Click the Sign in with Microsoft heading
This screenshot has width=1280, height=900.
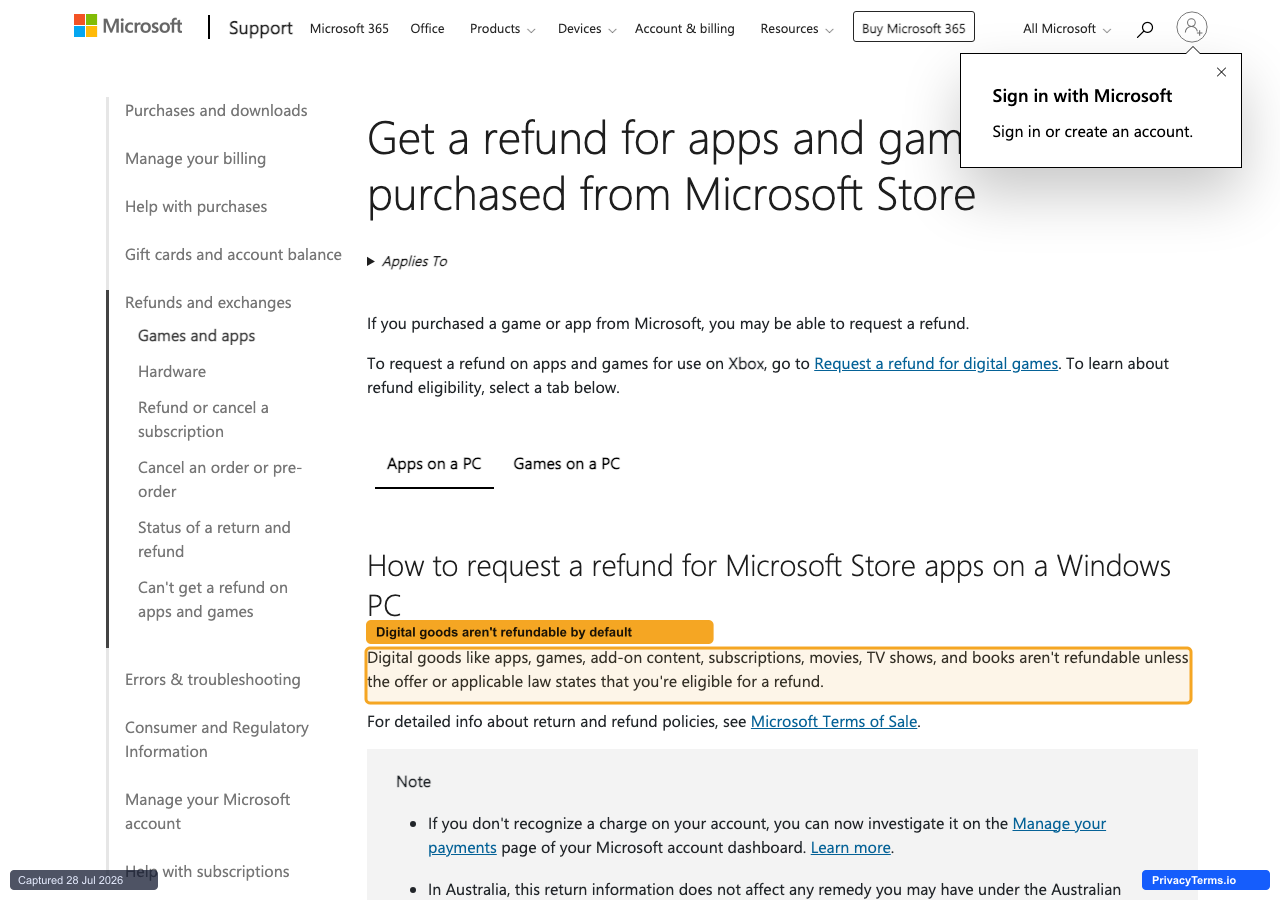[1082, 96]
